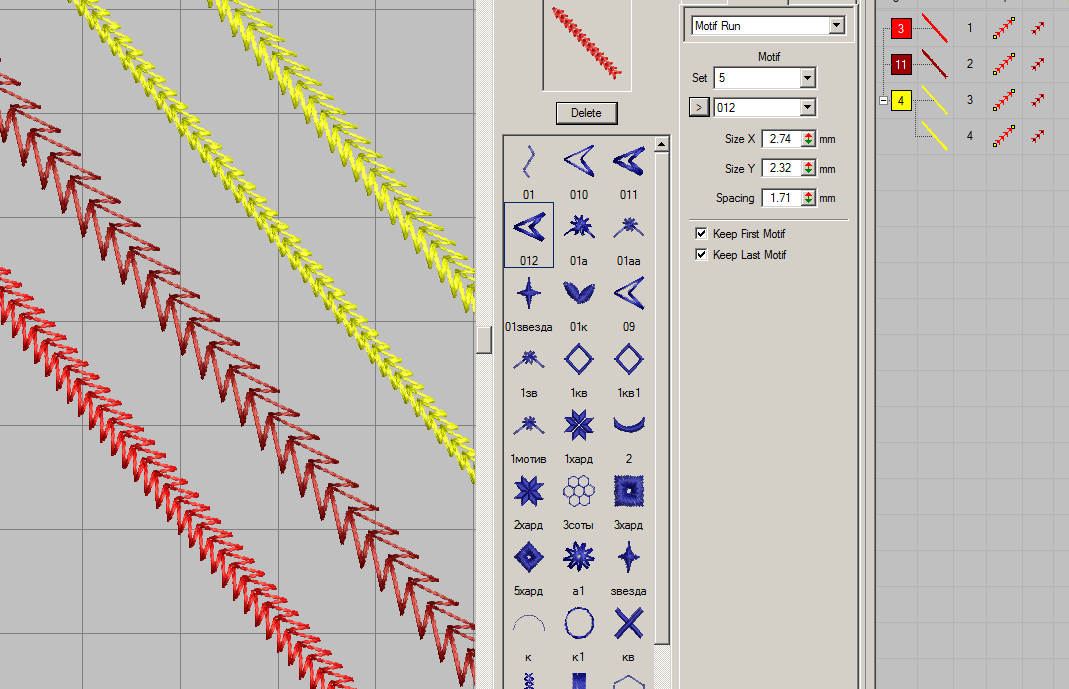1069x689 pixels.
Task: Select red color swatch 3
Action: point(901,28)
